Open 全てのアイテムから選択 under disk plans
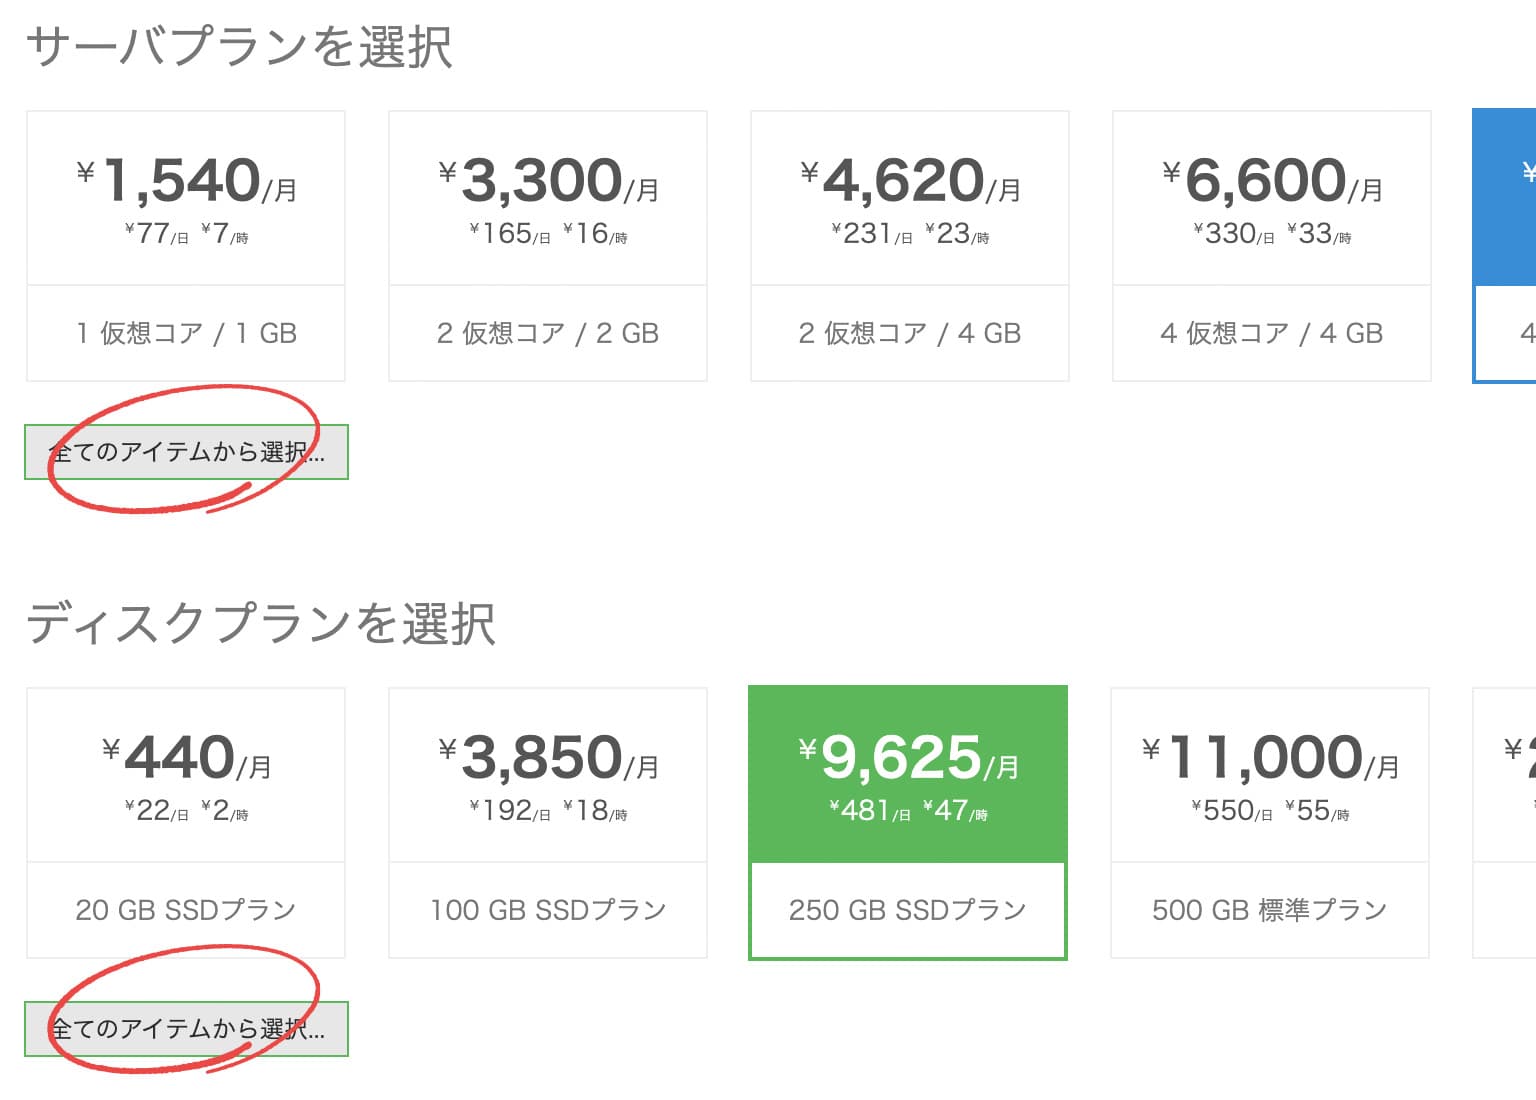The image size is (1536, 1100). point(186,1029)
